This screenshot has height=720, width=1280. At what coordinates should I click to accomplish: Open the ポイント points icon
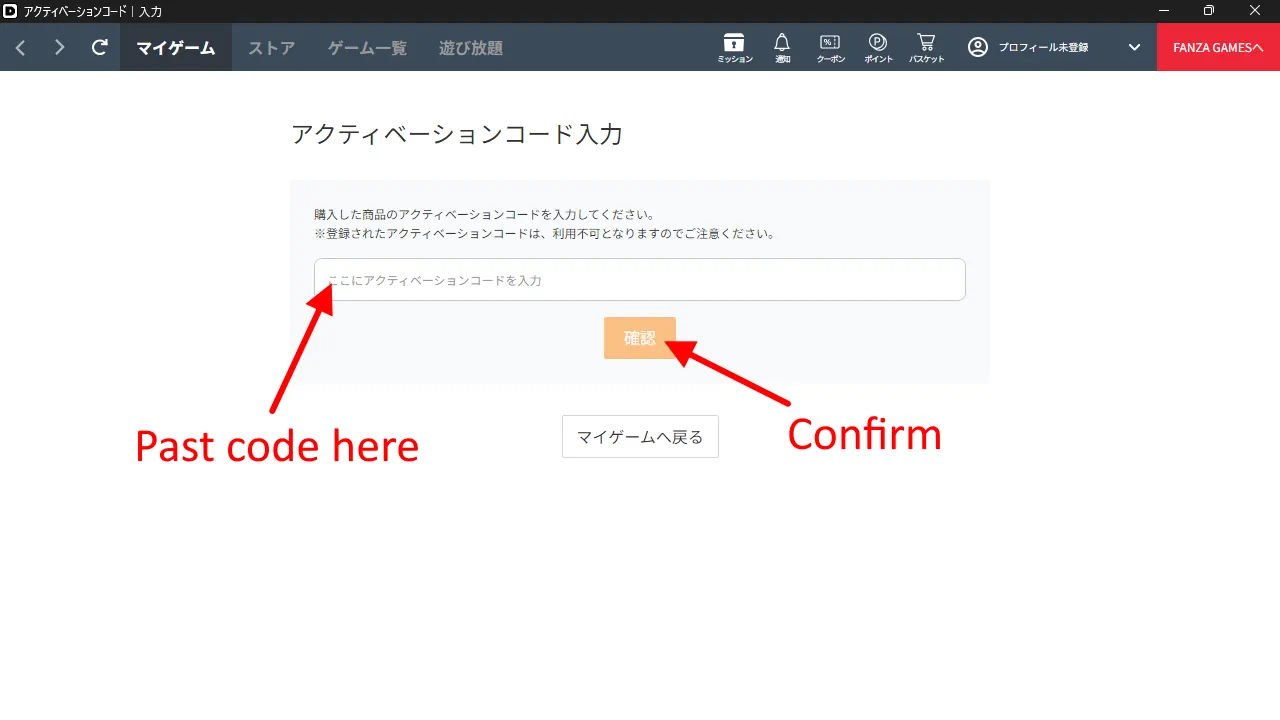(x=878, y=47)
